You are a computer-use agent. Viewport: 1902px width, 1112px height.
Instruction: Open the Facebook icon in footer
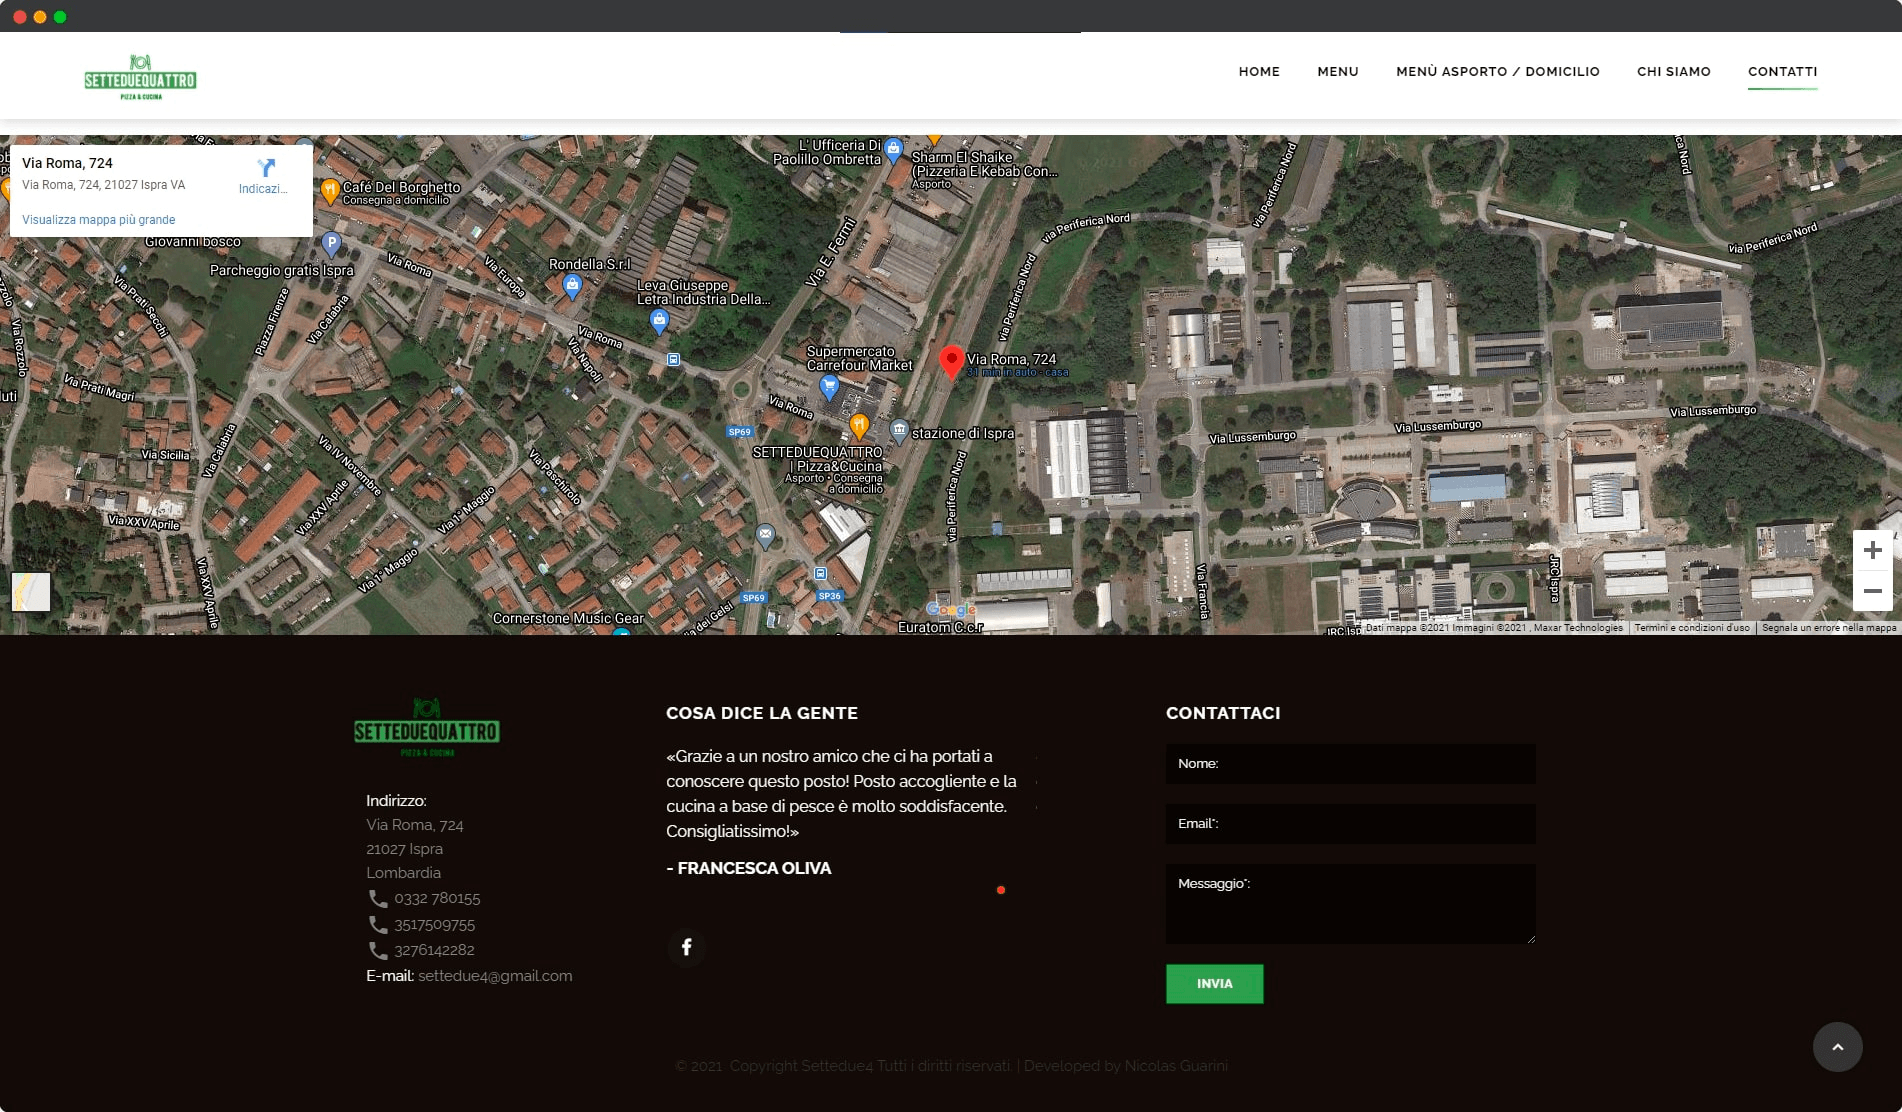coord(686,947)
